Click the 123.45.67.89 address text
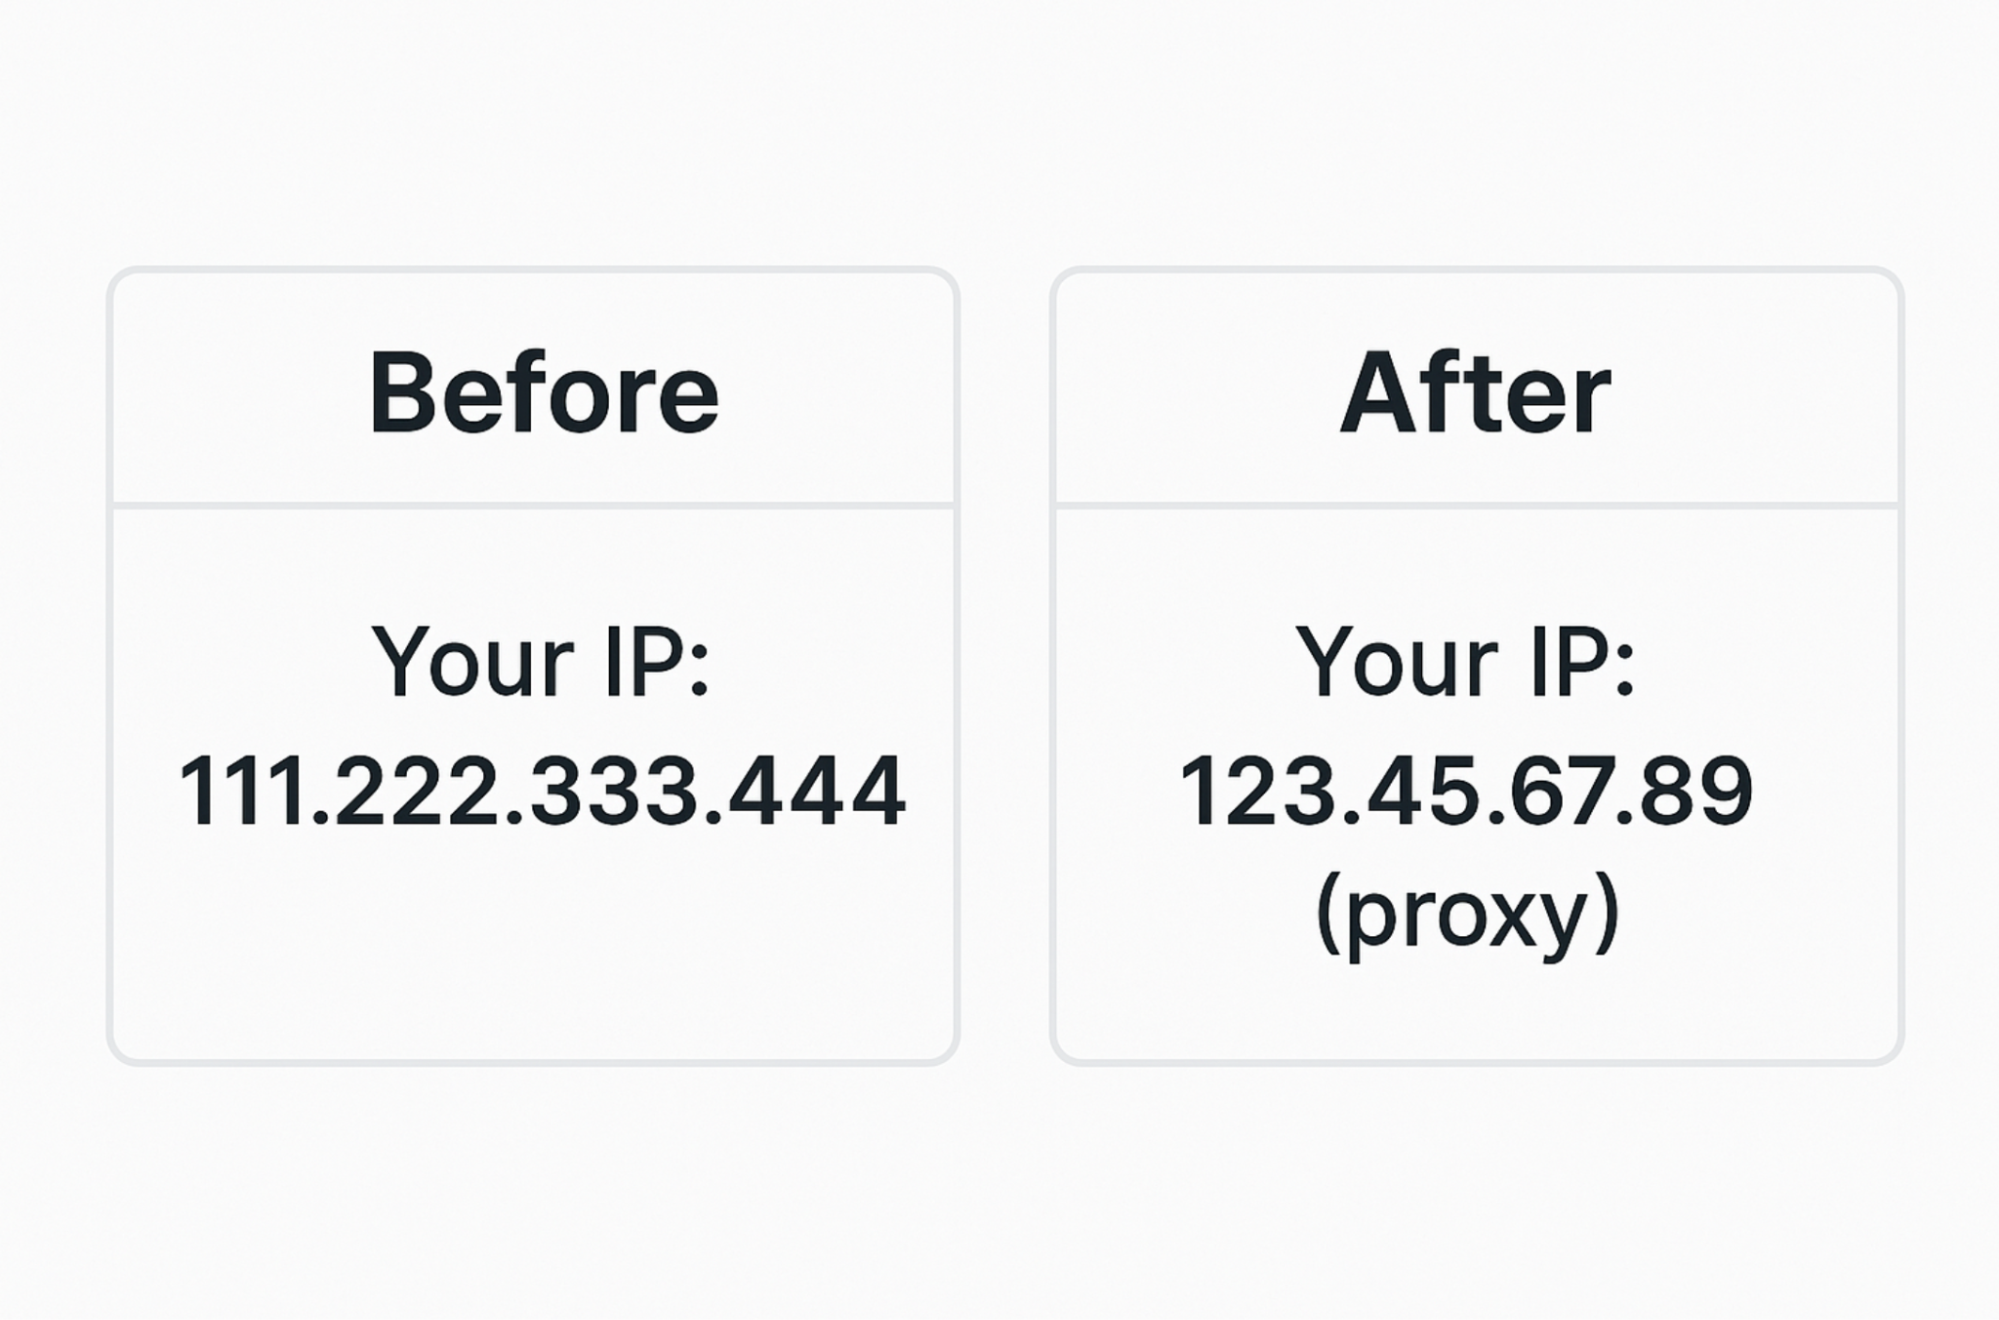 click(x=1467, y=792)
